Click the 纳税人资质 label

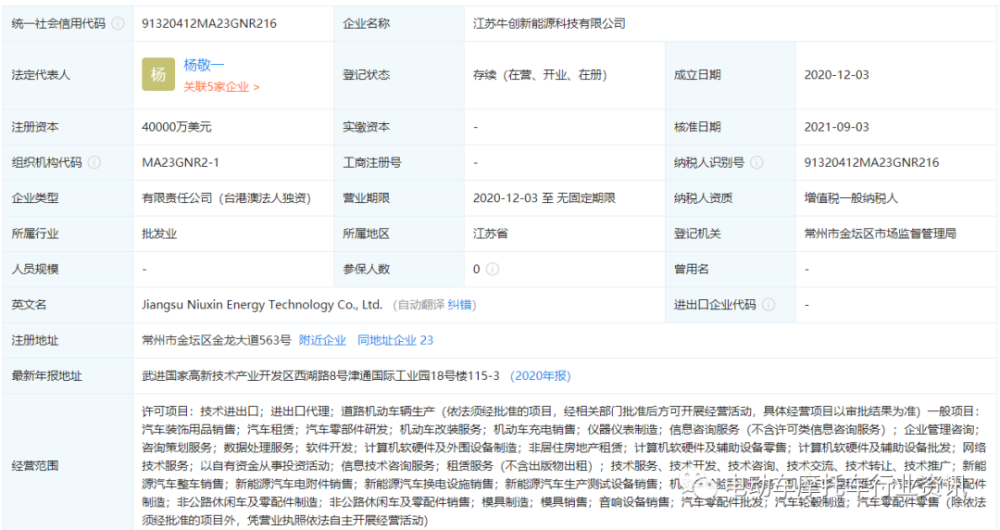(x=703, y=198)
